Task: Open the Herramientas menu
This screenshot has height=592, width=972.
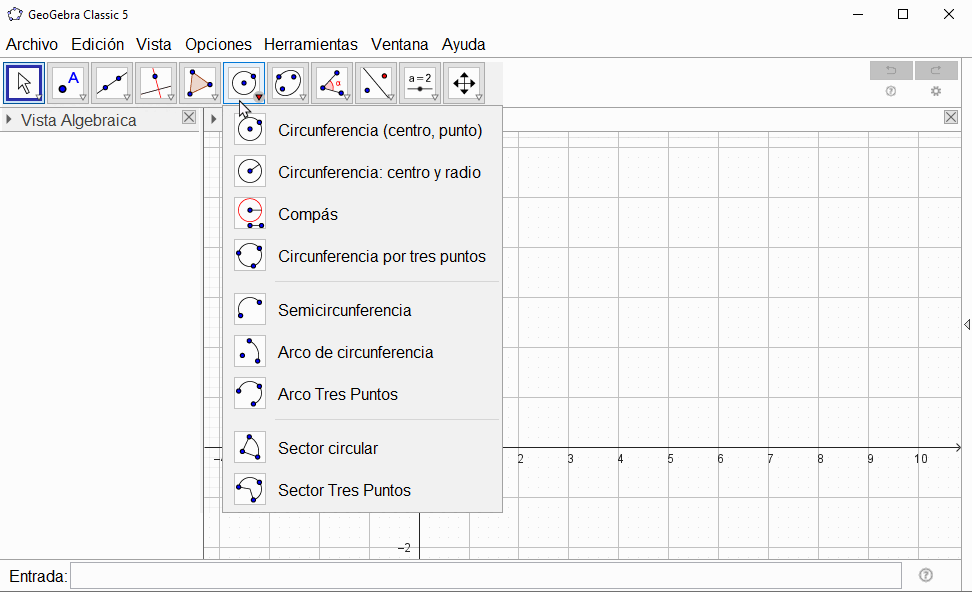Action: pyautogui.click(x=310, y=44)
